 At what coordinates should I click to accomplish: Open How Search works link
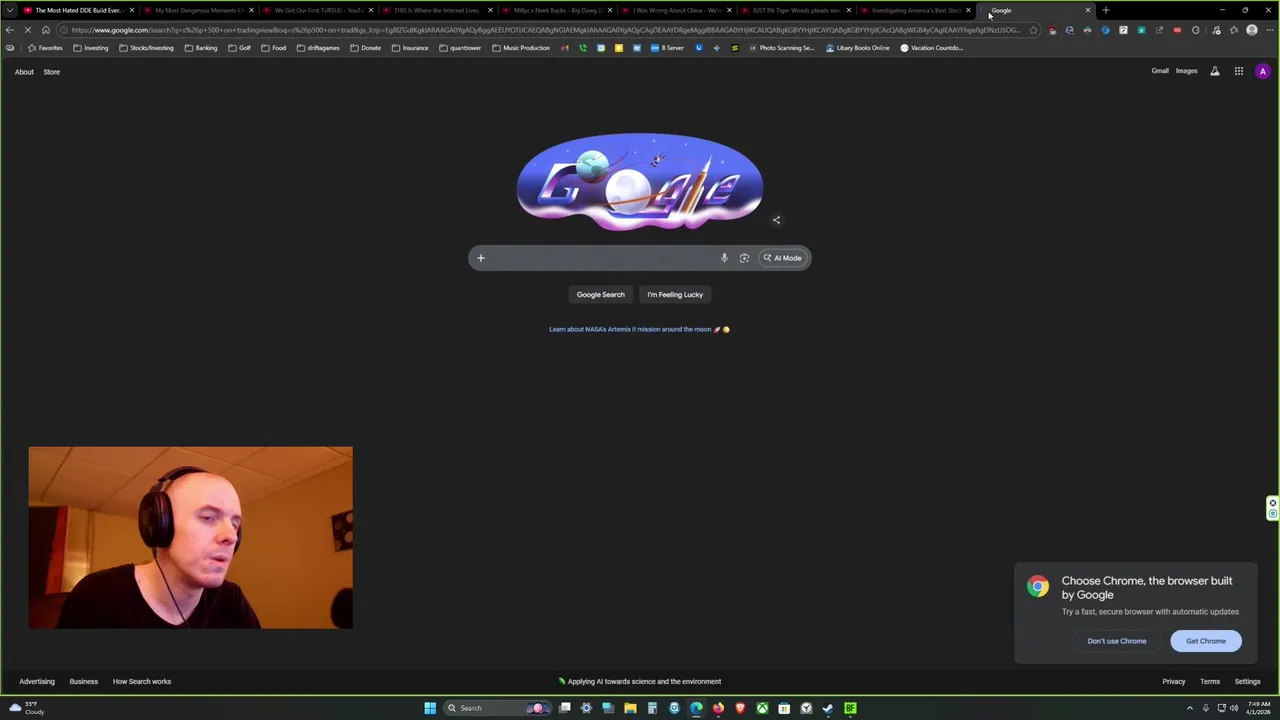click(x=142, y=682)
